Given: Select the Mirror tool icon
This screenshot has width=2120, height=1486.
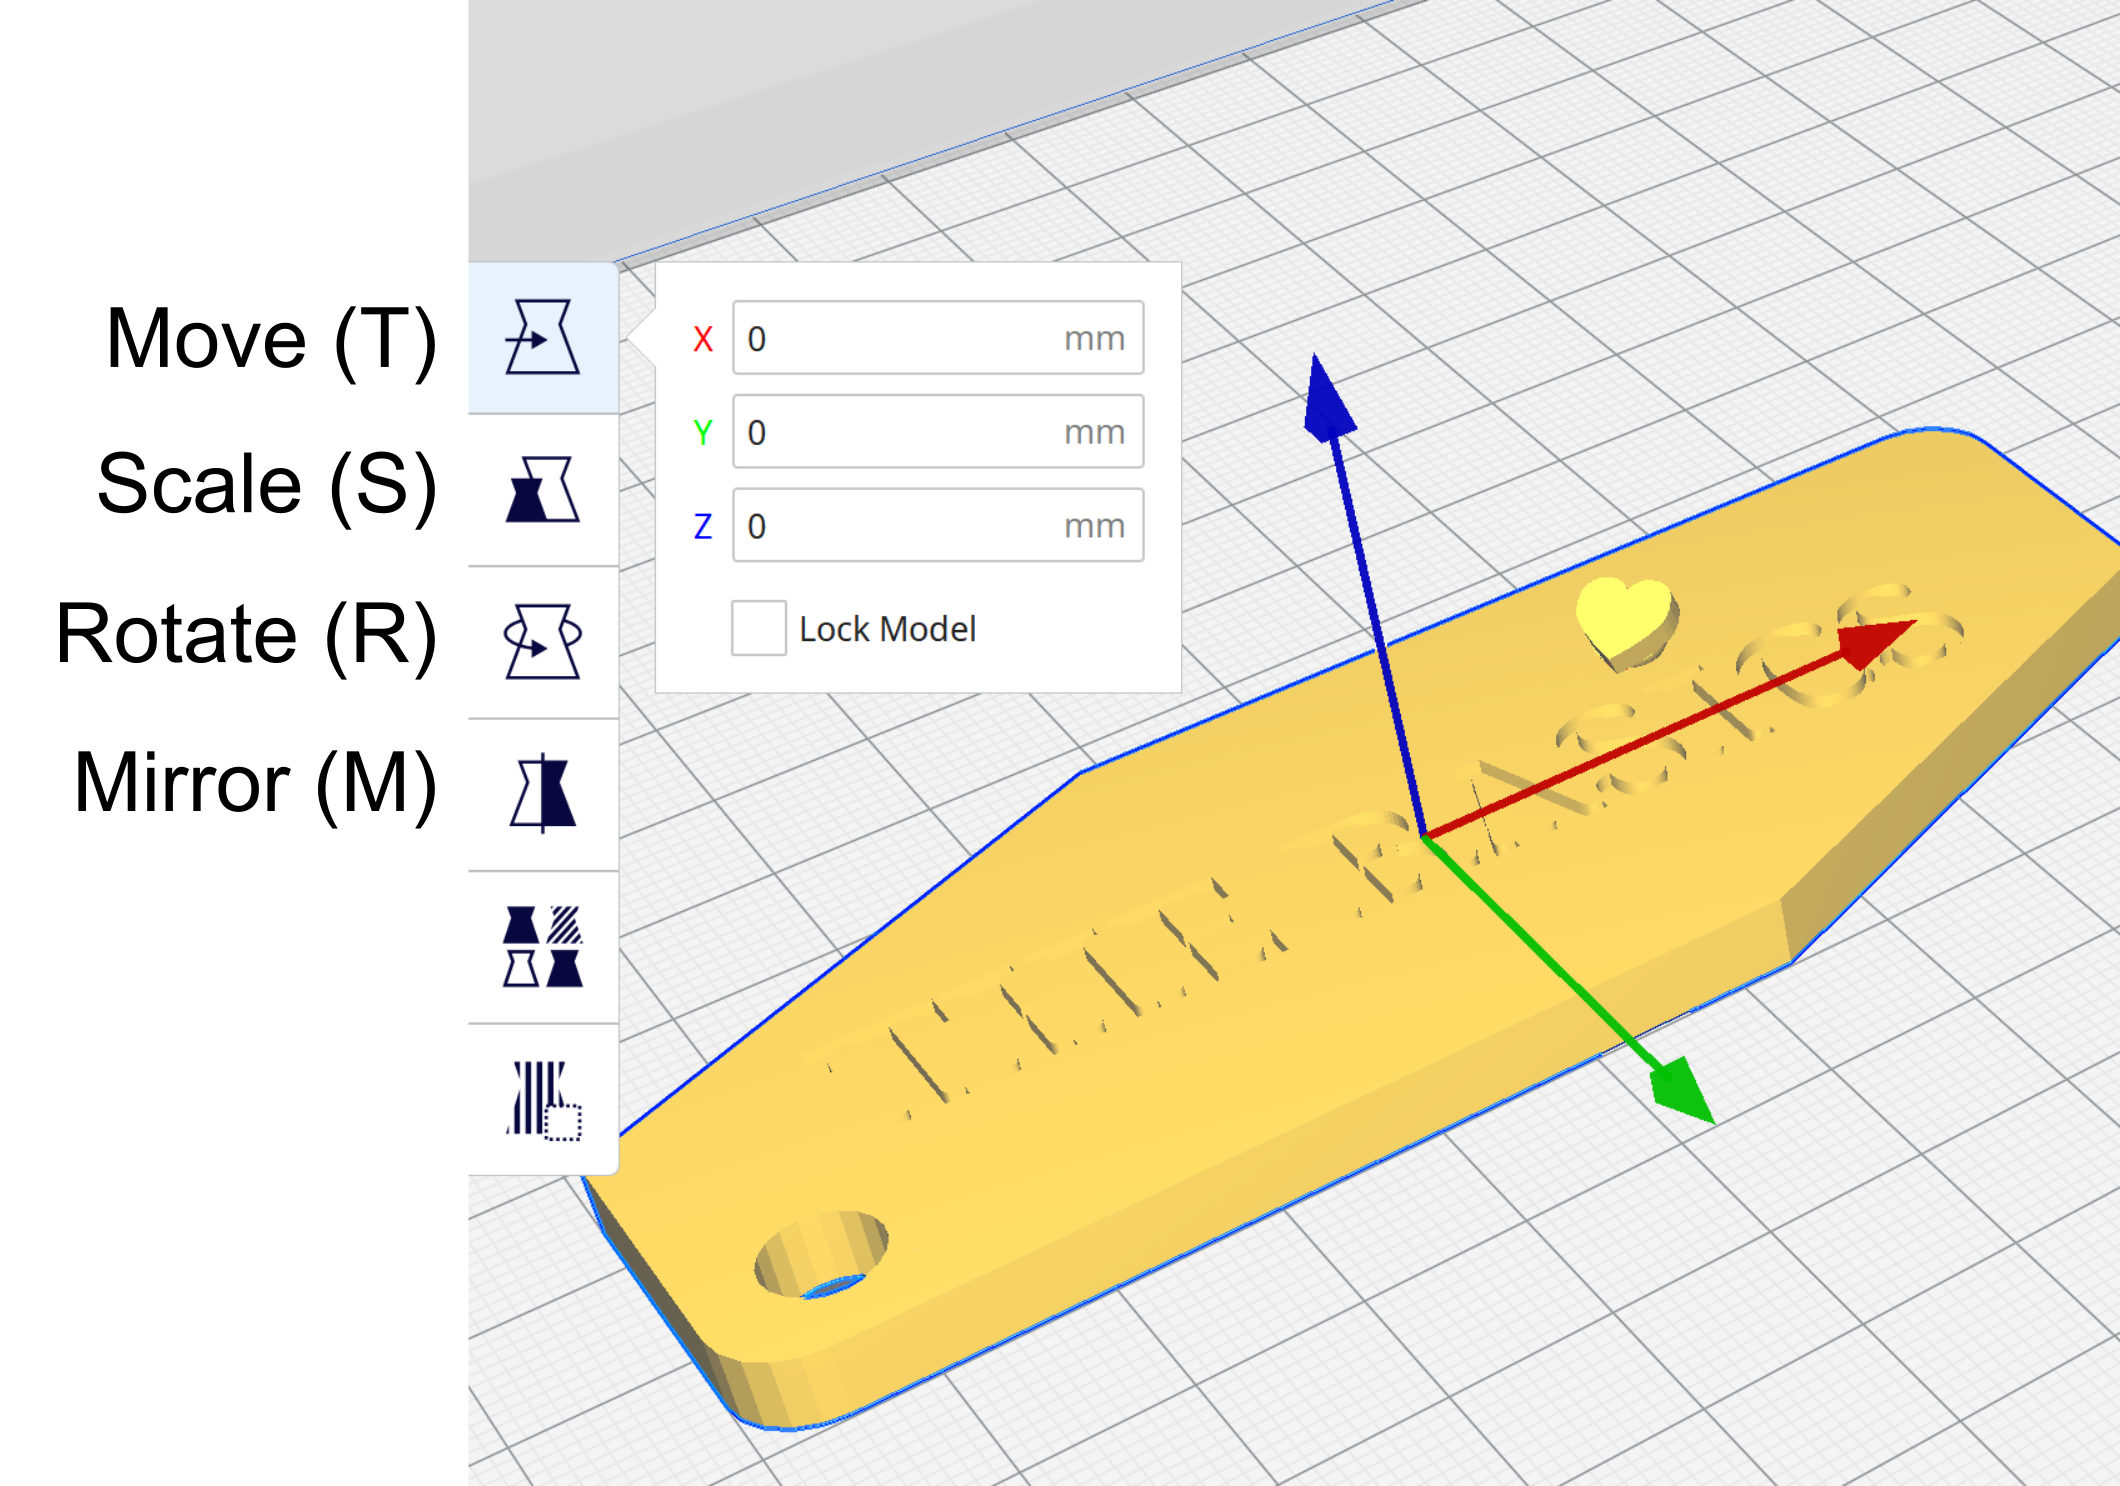Looking at the screenshot, I should [543, 794].
